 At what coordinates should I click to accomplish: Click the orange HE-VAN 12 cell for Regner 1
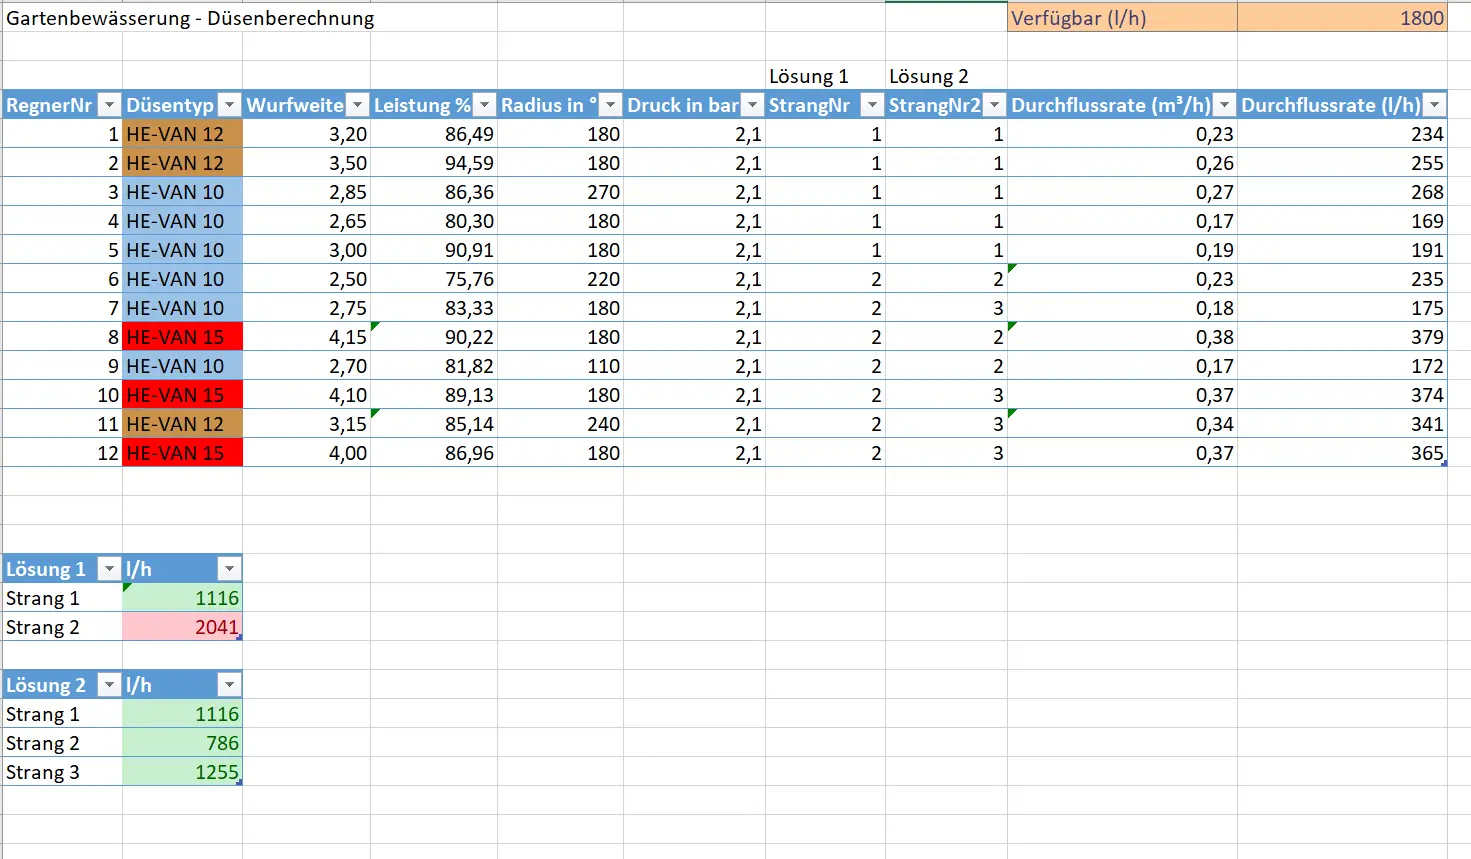click(182, 134)
